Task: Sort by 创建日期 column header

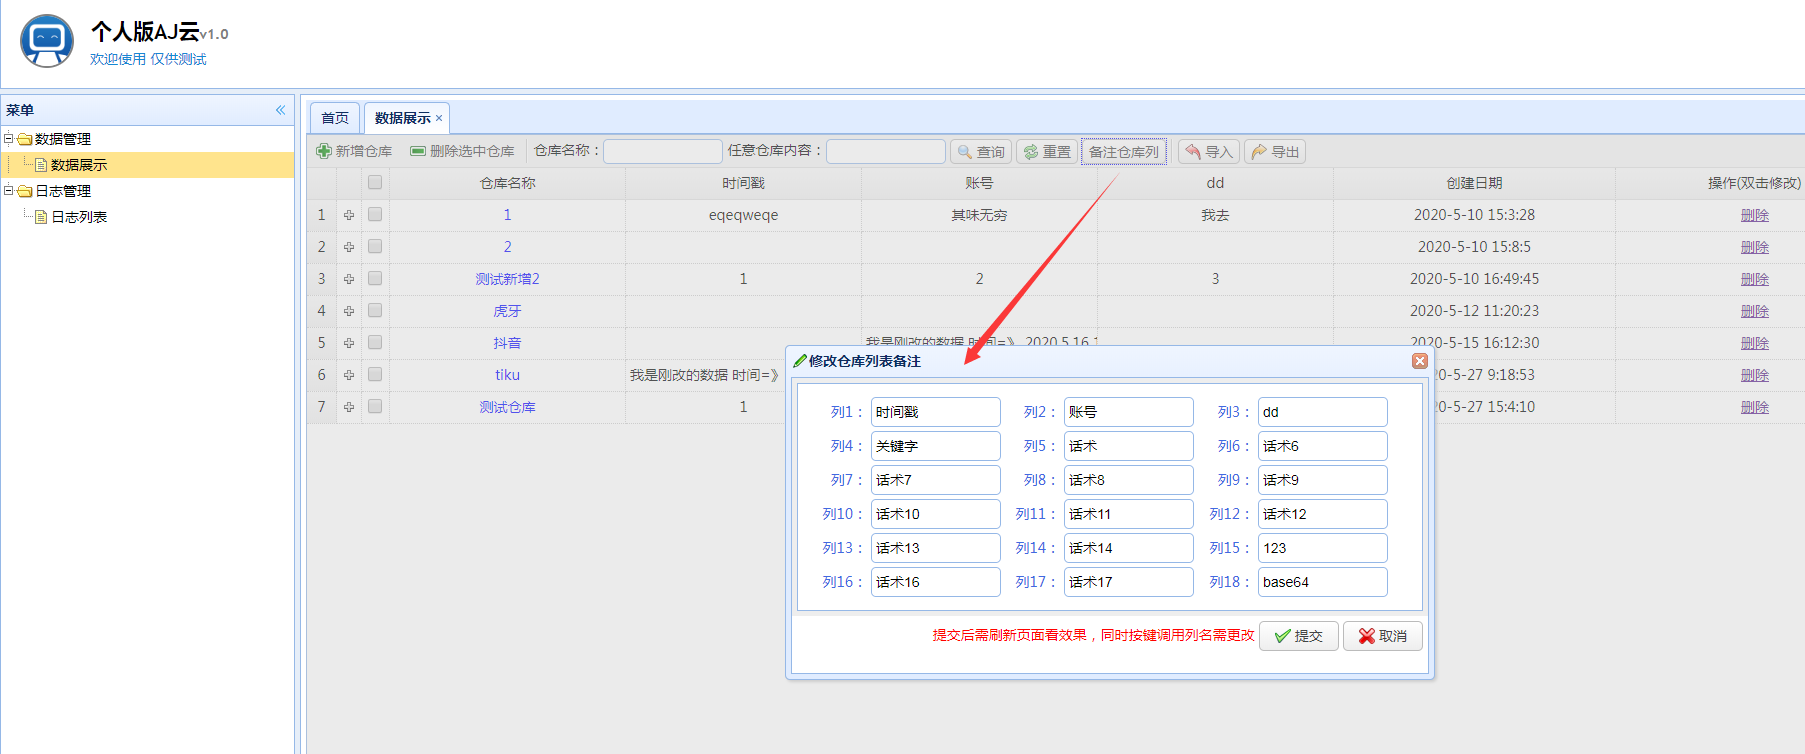Action: click(x=1474, y=183)
